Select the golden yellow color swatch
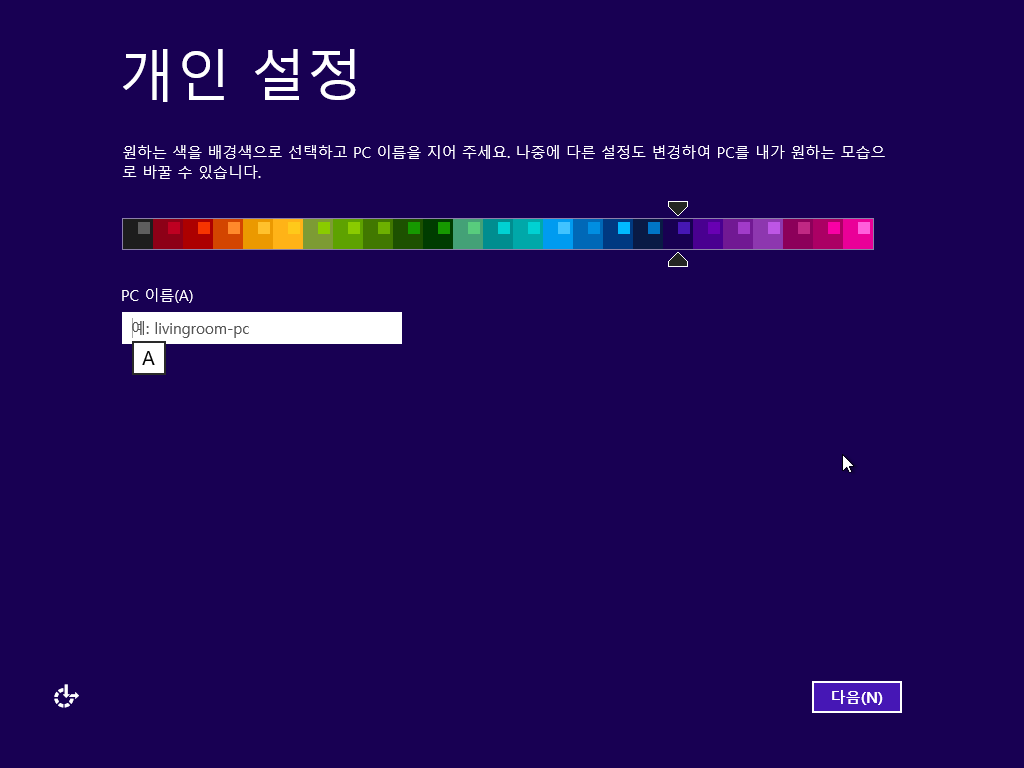This screenshot has height=768, width=1024. click(288, 234)
